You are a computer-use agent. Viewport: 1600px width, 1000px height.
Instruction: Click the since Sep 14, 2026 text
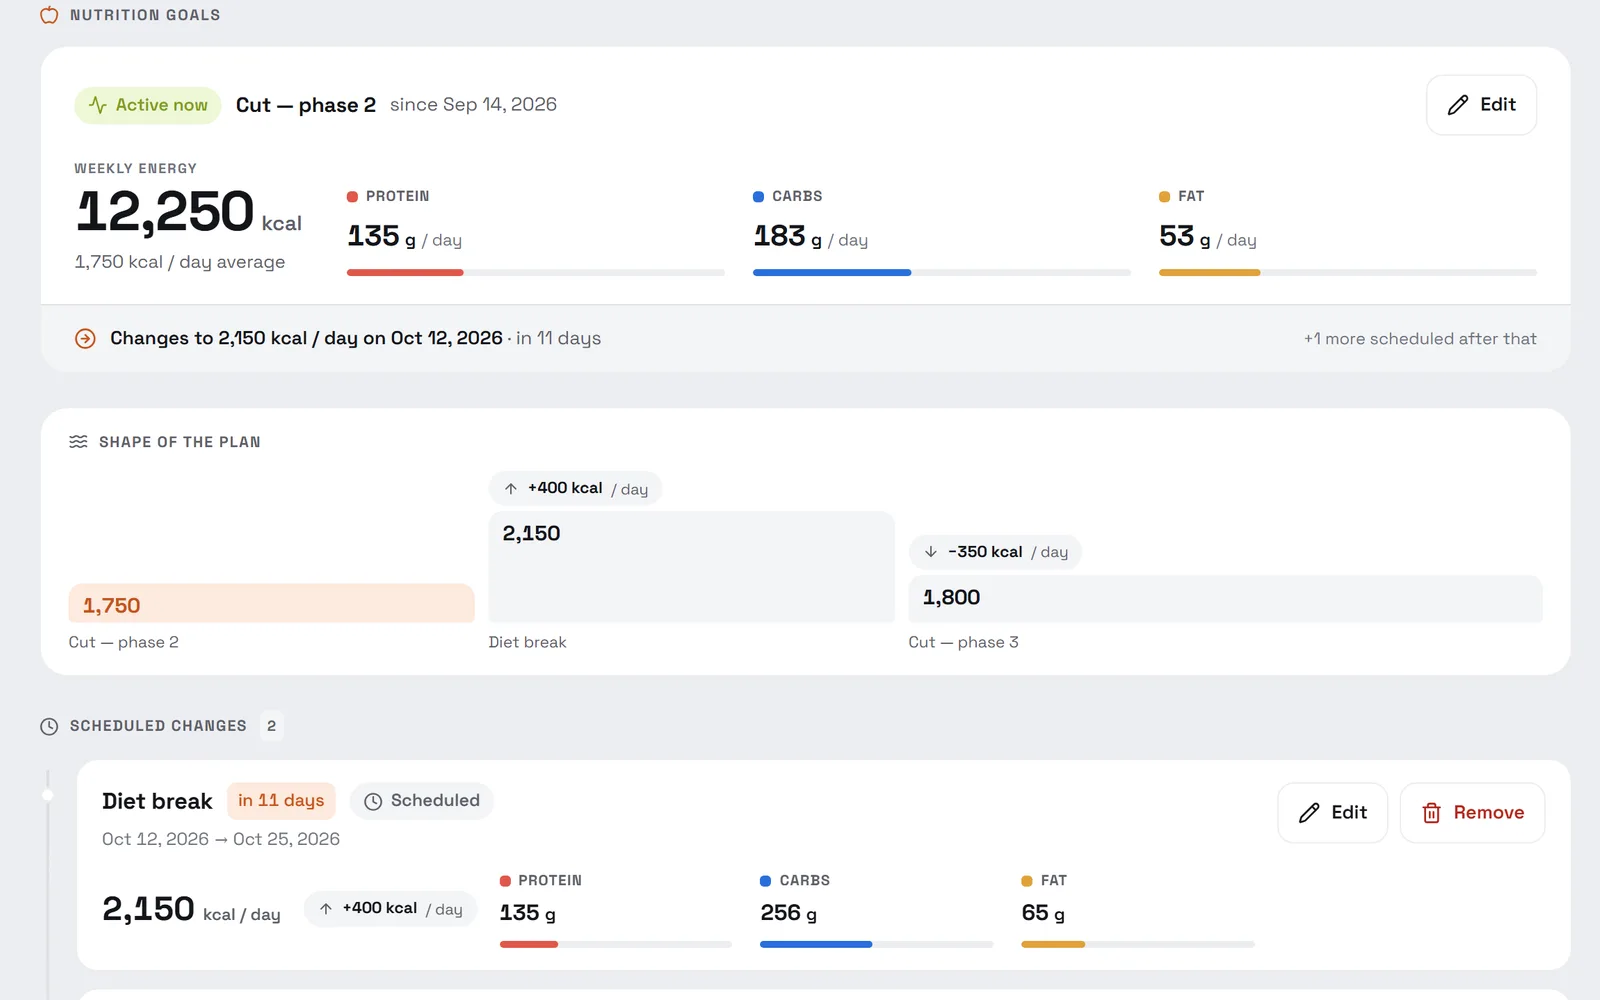(473, 105)
